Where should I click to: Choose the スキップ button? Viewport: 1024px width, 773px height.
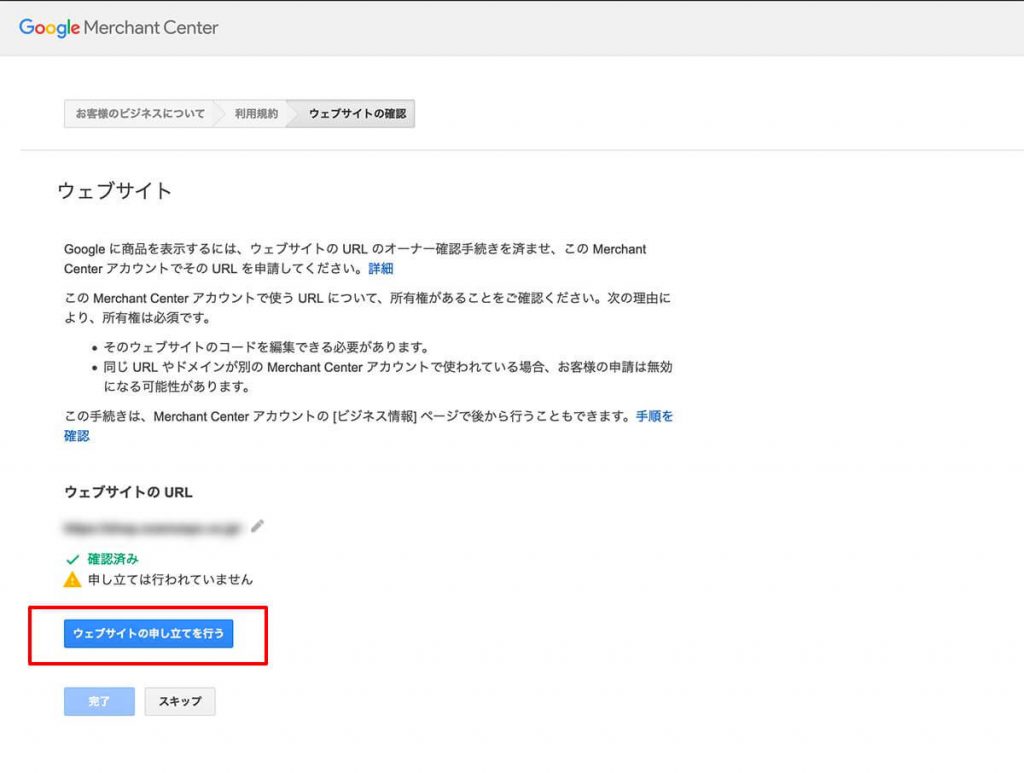click(x=180, y=701)
